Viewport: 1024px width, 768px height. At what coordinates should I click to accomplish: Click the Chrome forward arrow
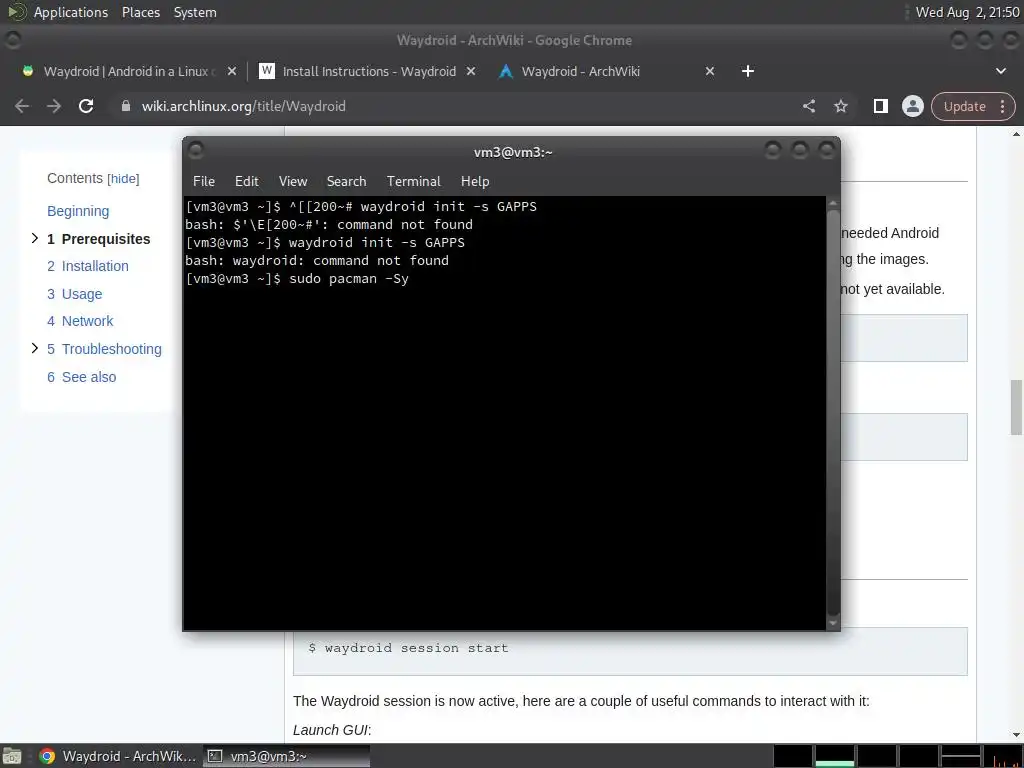(x=54, y=106)
